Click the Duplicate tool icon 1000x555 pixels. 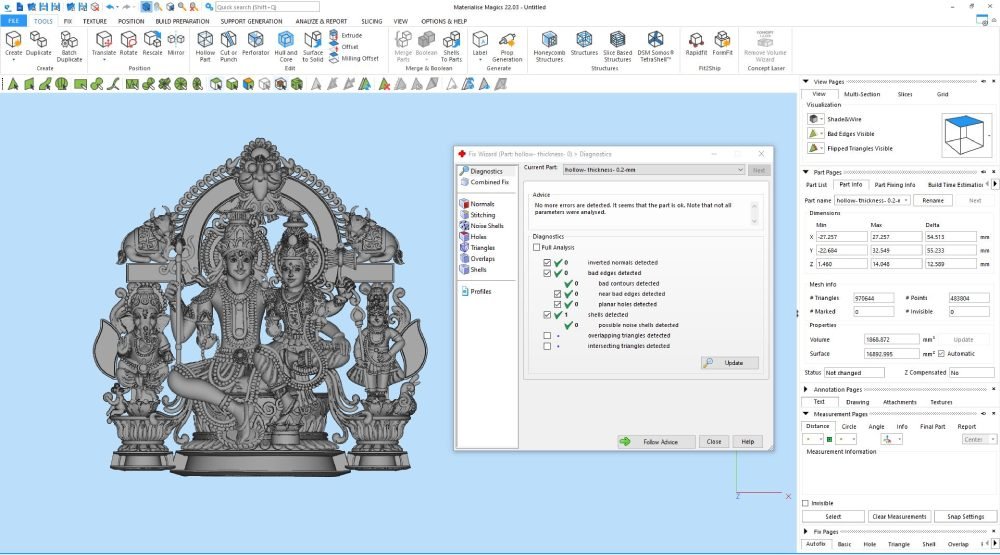click(38, 43)
